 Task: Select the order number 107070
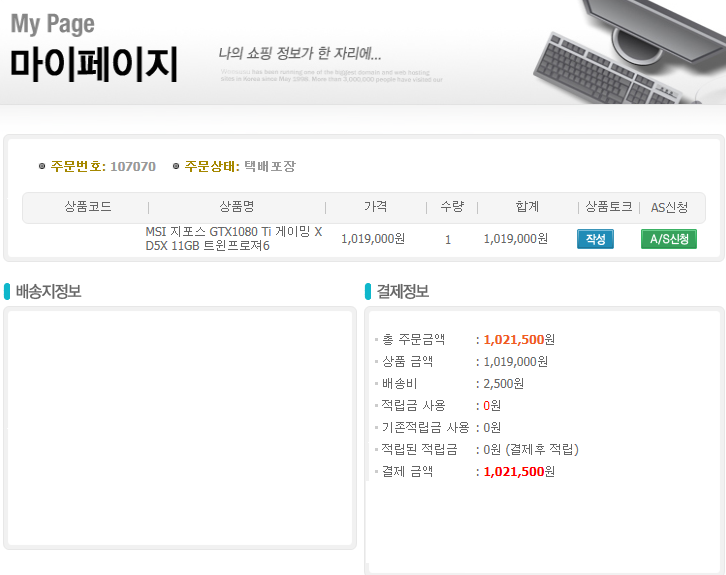point(132,166)
